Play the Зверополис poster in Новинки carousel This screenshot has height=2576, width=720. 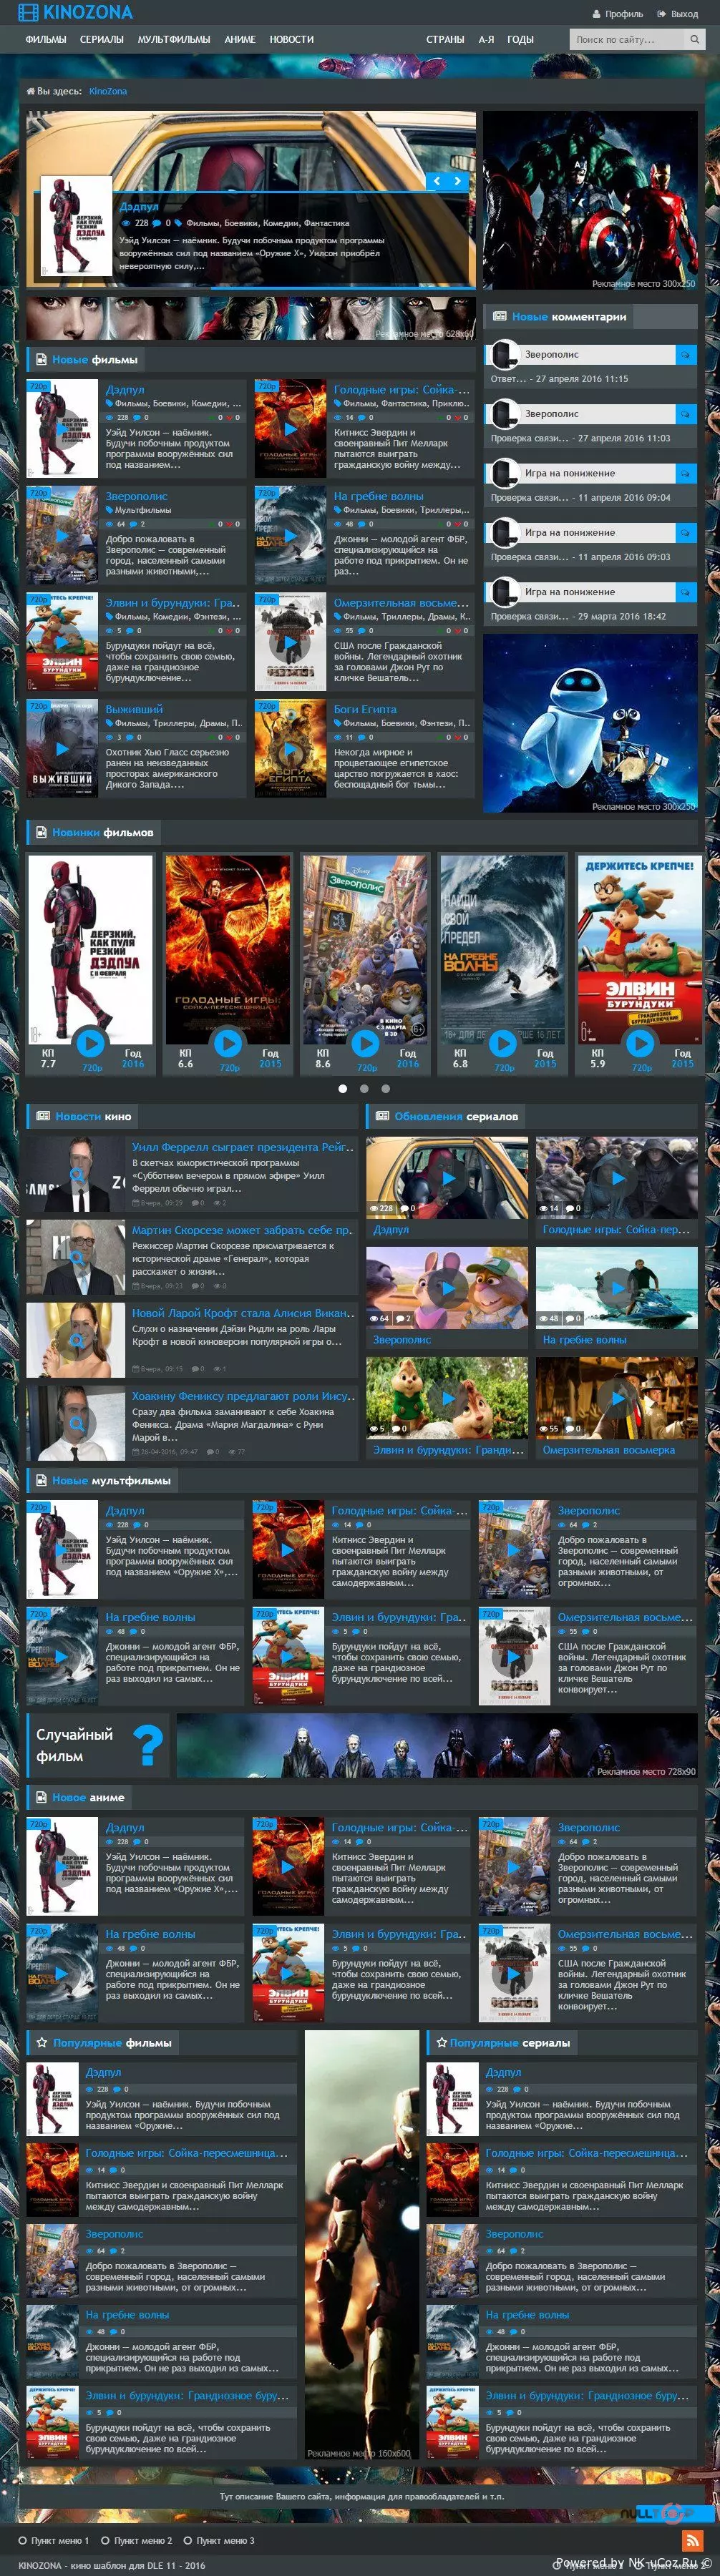pyautogui.click(x=365, y=1043)
